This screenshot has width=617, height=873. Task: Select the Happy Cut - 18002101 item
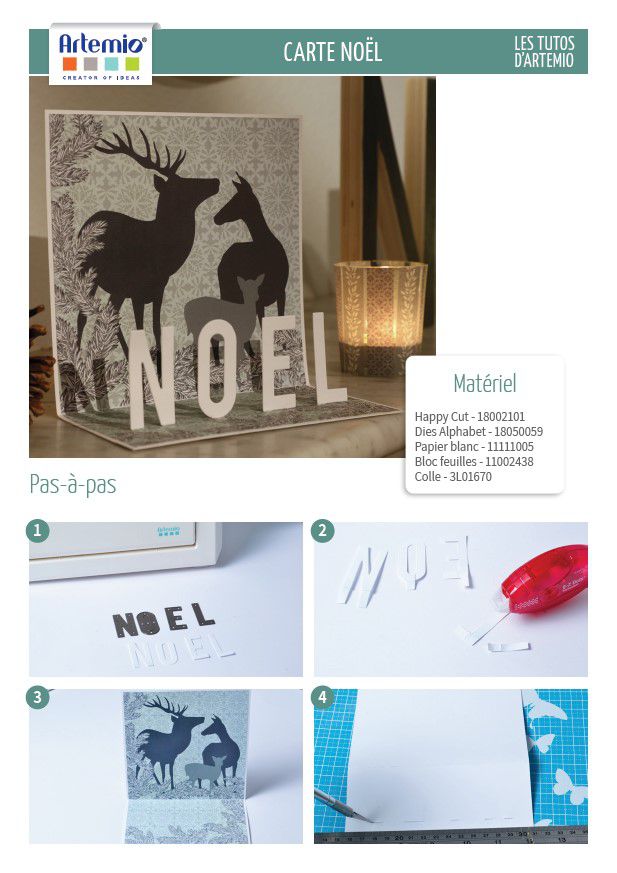point(469,416)
